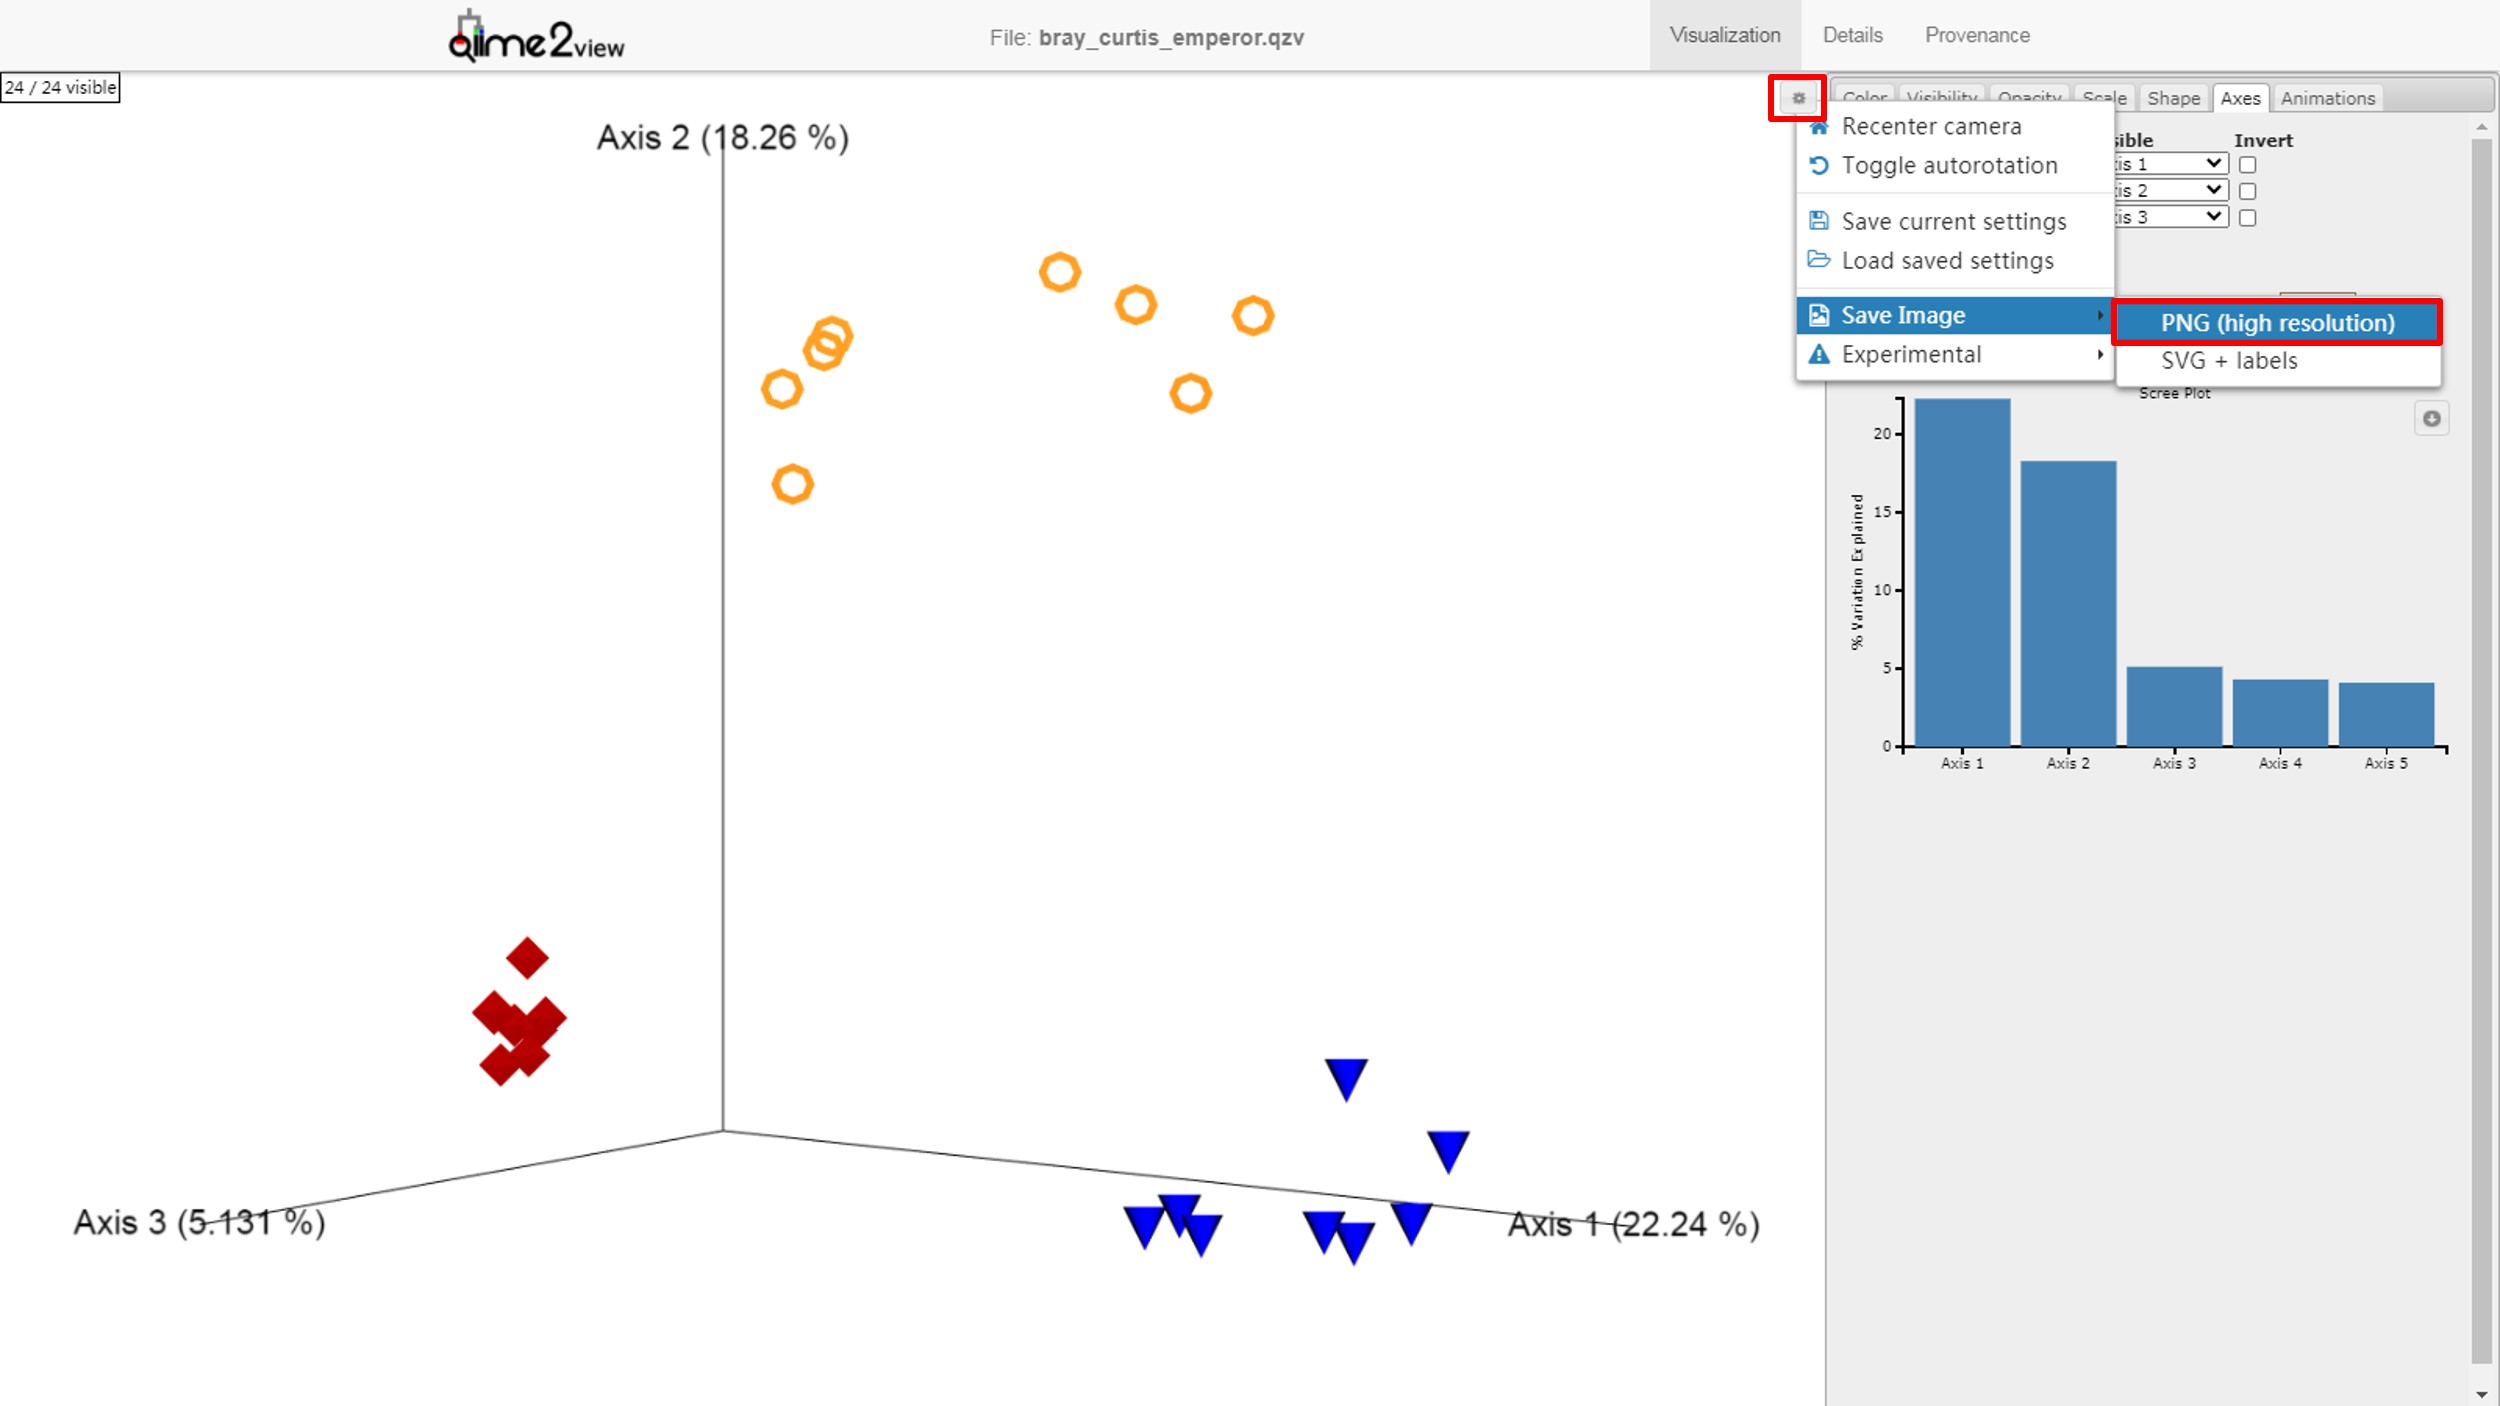Click the gear settings icon

point(1798,98)
